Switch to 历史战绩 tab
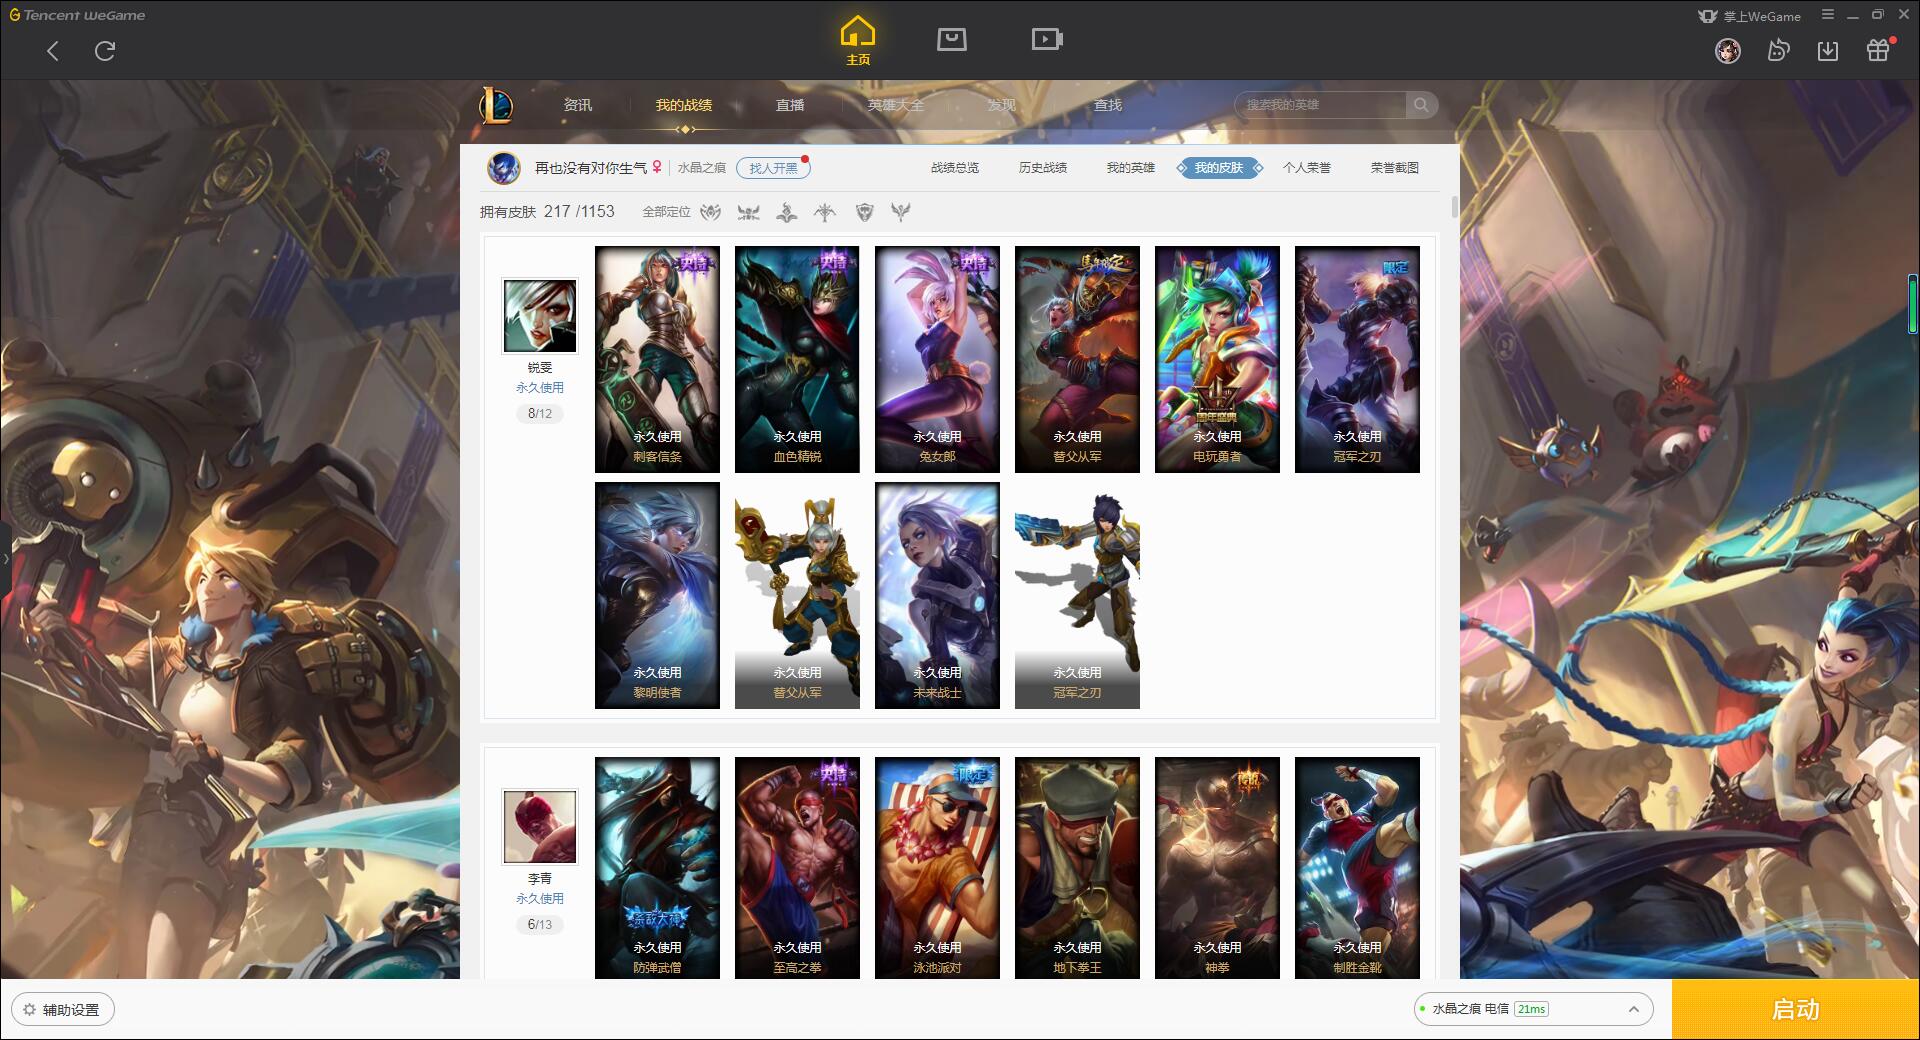Screen dimensions: 1920x1040 click(1043, 168)
